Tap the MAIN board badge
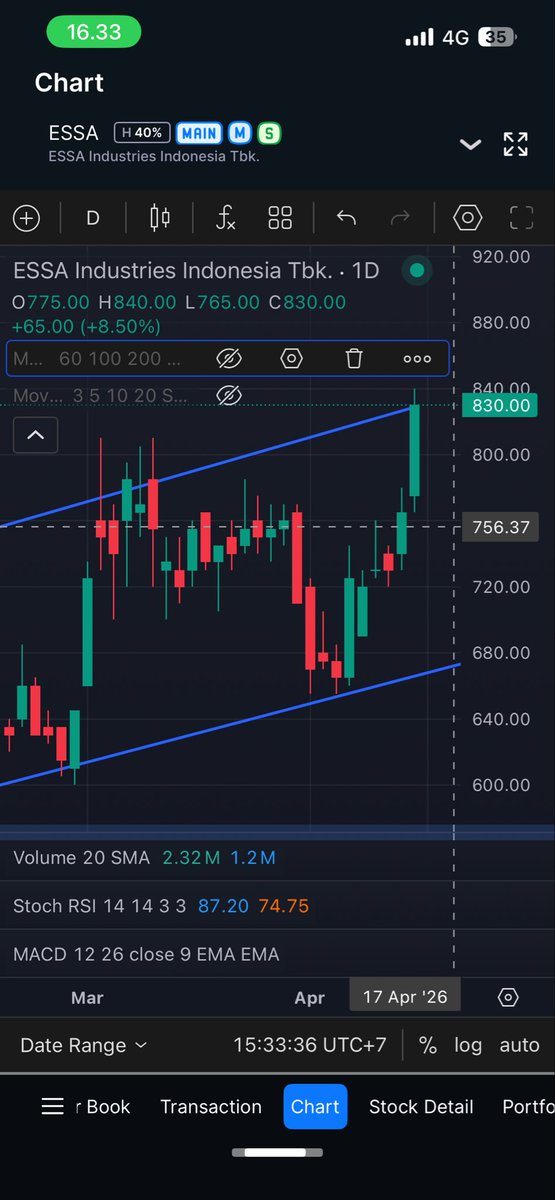Screen dimensions: 555x1200 coord(199,132)
